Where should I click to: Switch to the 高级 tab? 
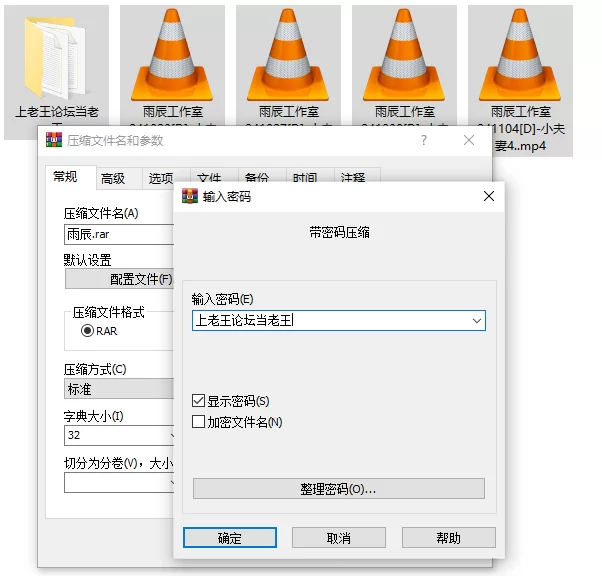113,179
